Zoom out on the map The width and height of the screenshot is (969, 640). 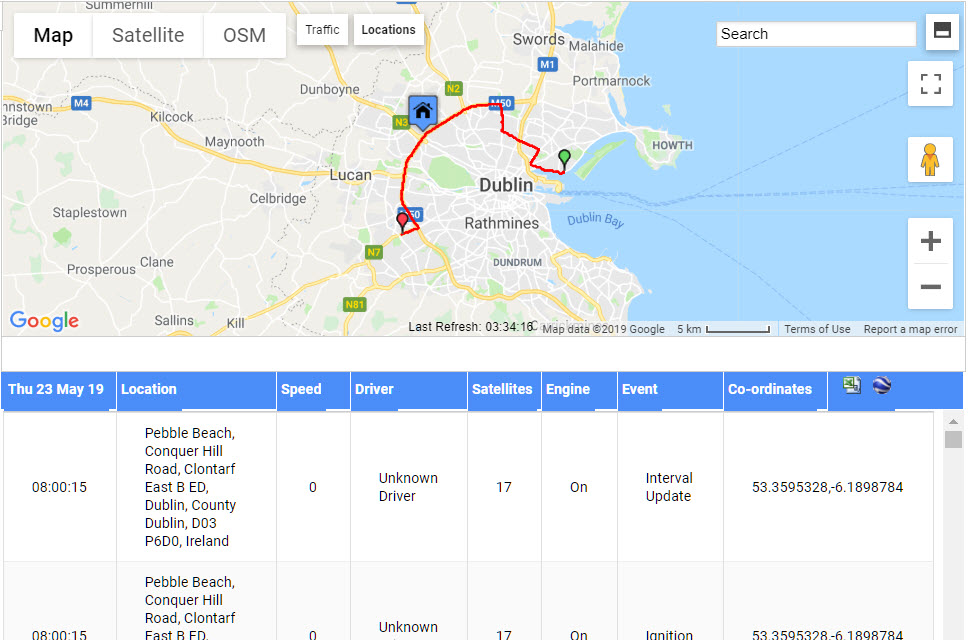tap(930, 287)
